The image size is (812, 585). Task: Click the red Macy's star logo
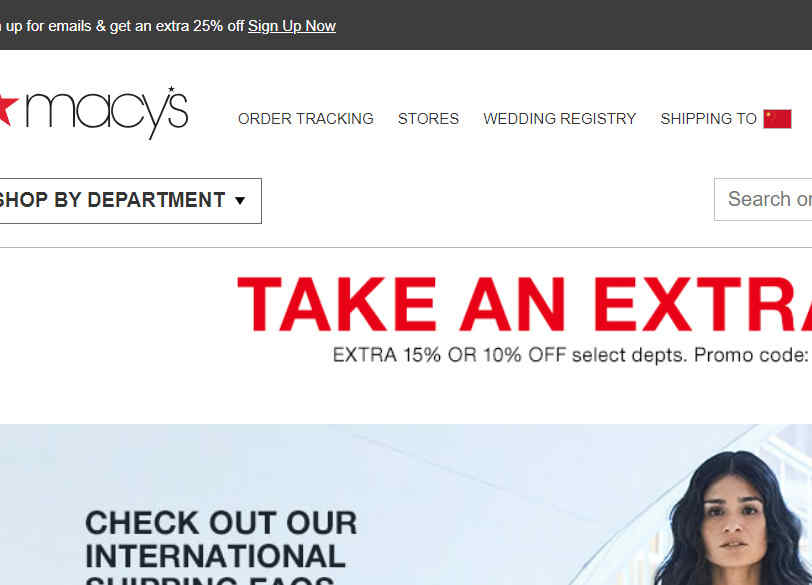(x=7, y=109)
